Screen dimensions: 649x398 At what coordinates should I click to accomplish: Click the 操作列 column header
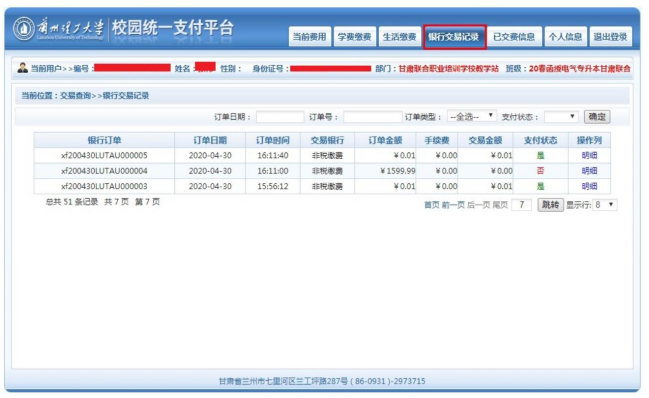pos(589,140)
